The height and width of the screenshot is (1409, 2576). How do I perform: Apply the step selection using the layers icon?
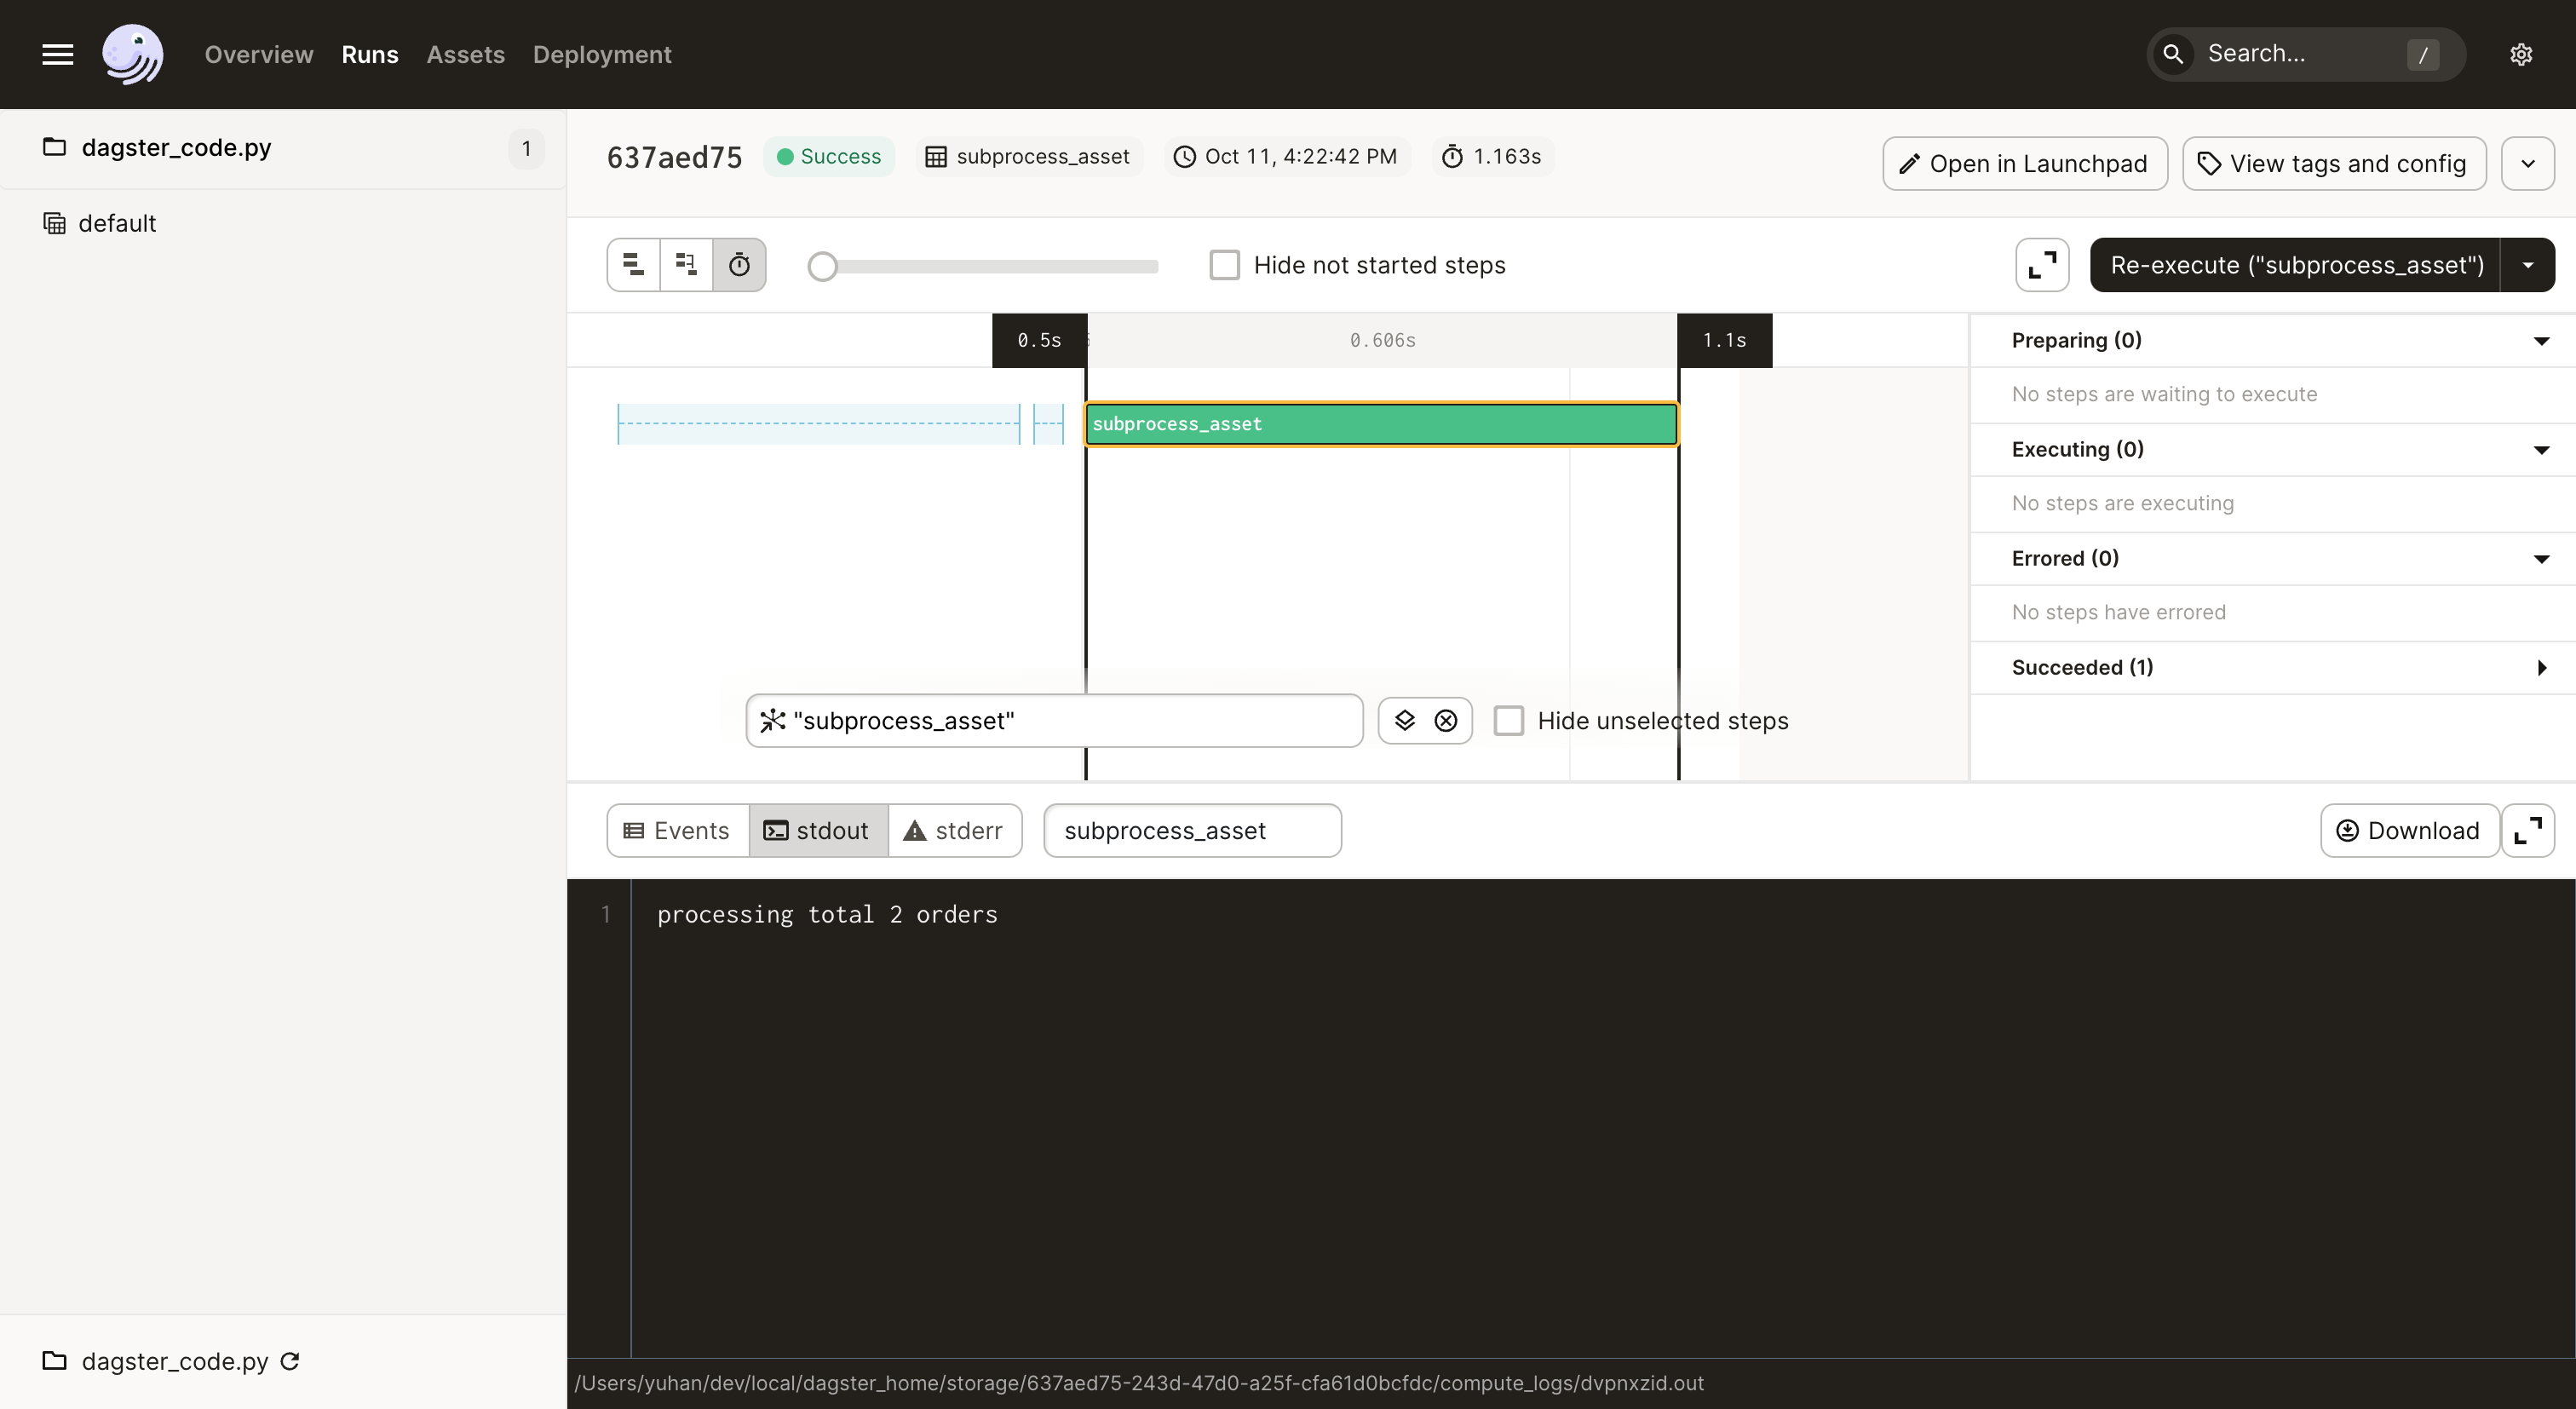[x=1404, y=720]
